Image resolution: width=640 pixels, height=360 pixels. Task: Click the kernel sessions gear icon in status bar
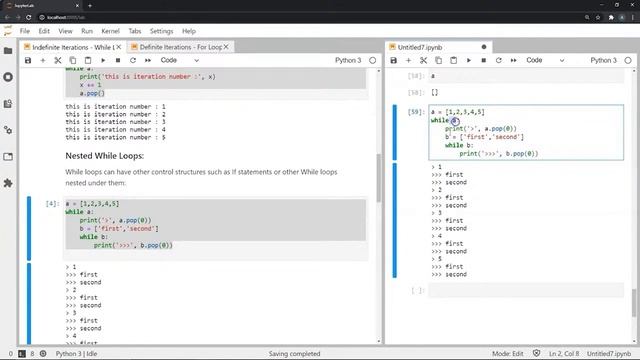pyautogui.click(x=43, y=353)
